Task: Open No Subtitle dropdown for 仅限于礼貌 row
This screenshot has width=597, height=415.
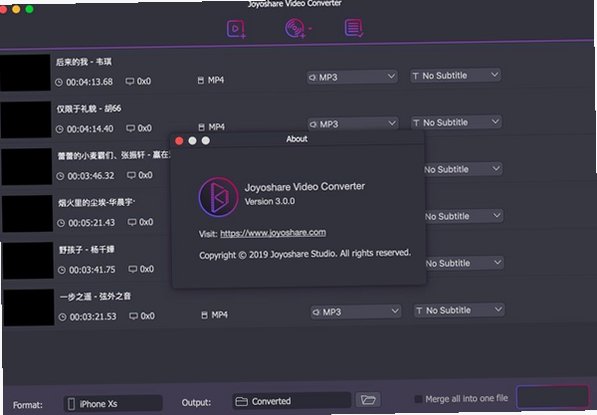Action: (456, 122)
